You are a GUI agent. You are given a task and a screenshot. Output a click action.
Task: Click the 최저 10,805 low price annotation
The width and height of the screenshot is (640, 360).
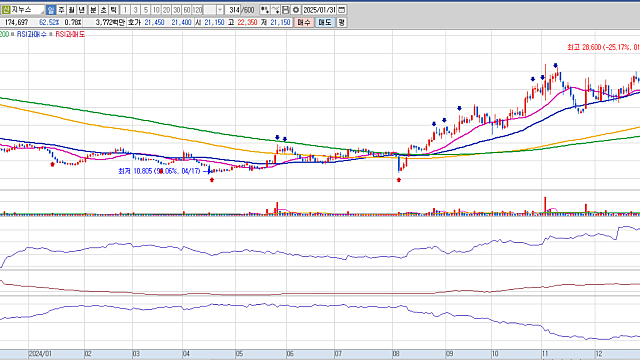[x=159, y=171]
